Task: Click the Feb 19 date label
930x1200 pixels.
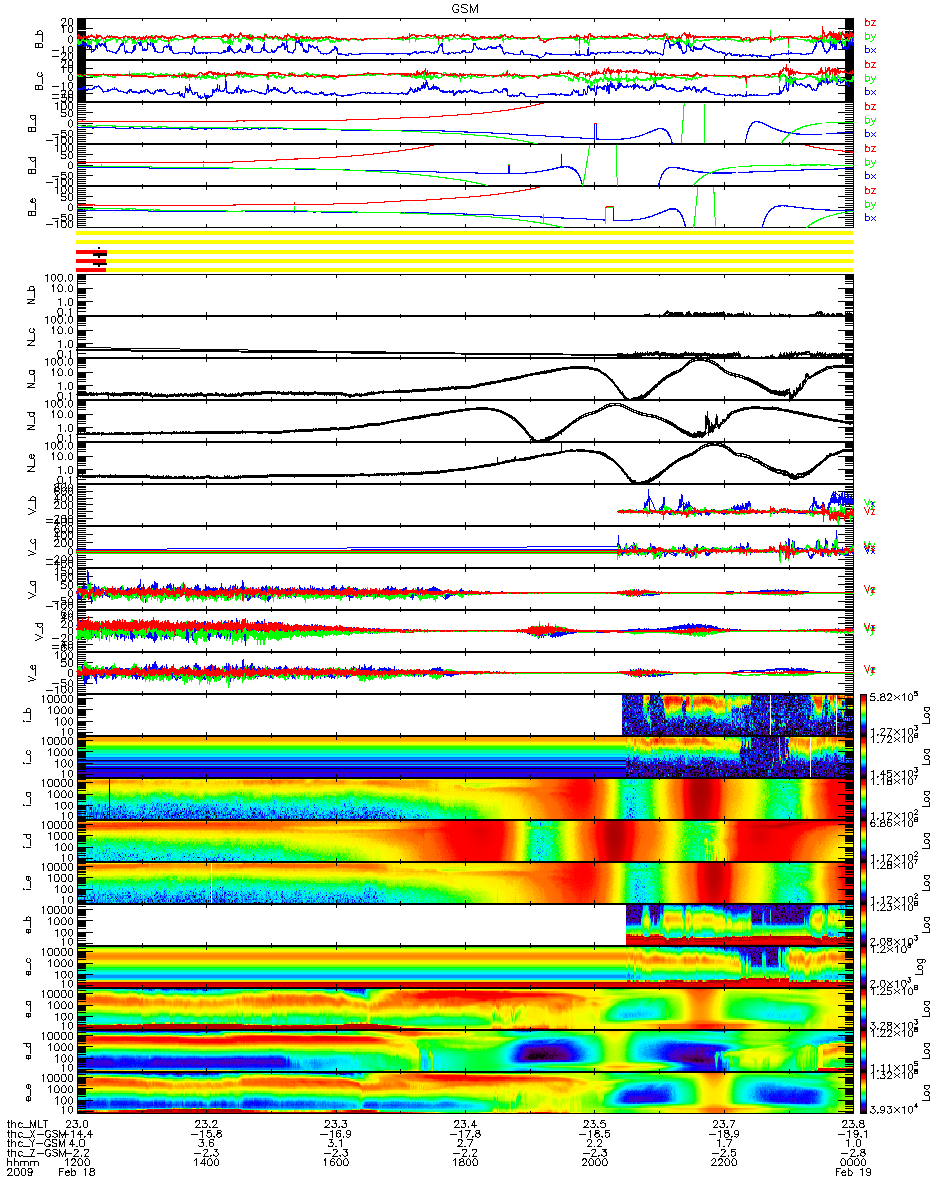Action: 853,1173
